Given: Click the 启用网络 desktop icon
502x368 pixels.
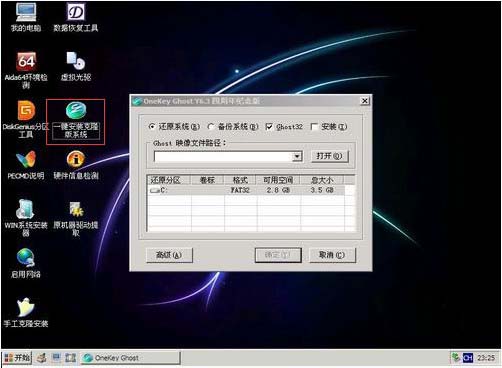Looking at the screenshot, I should point(26,263).
